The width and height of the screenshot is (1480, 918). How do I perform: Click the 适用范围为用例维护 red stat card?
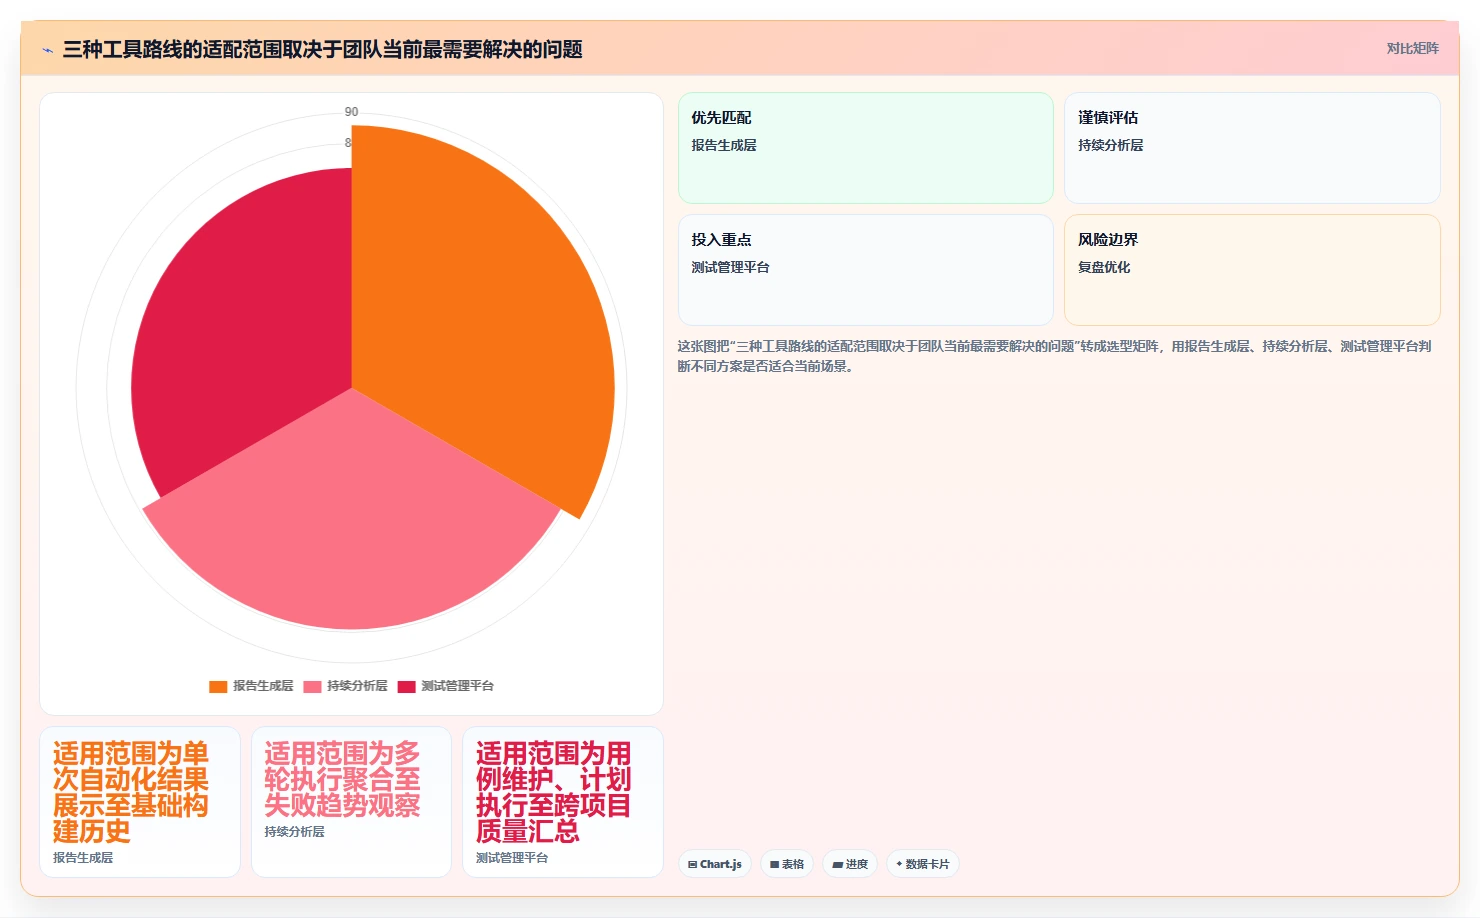[x=563, y=802]
